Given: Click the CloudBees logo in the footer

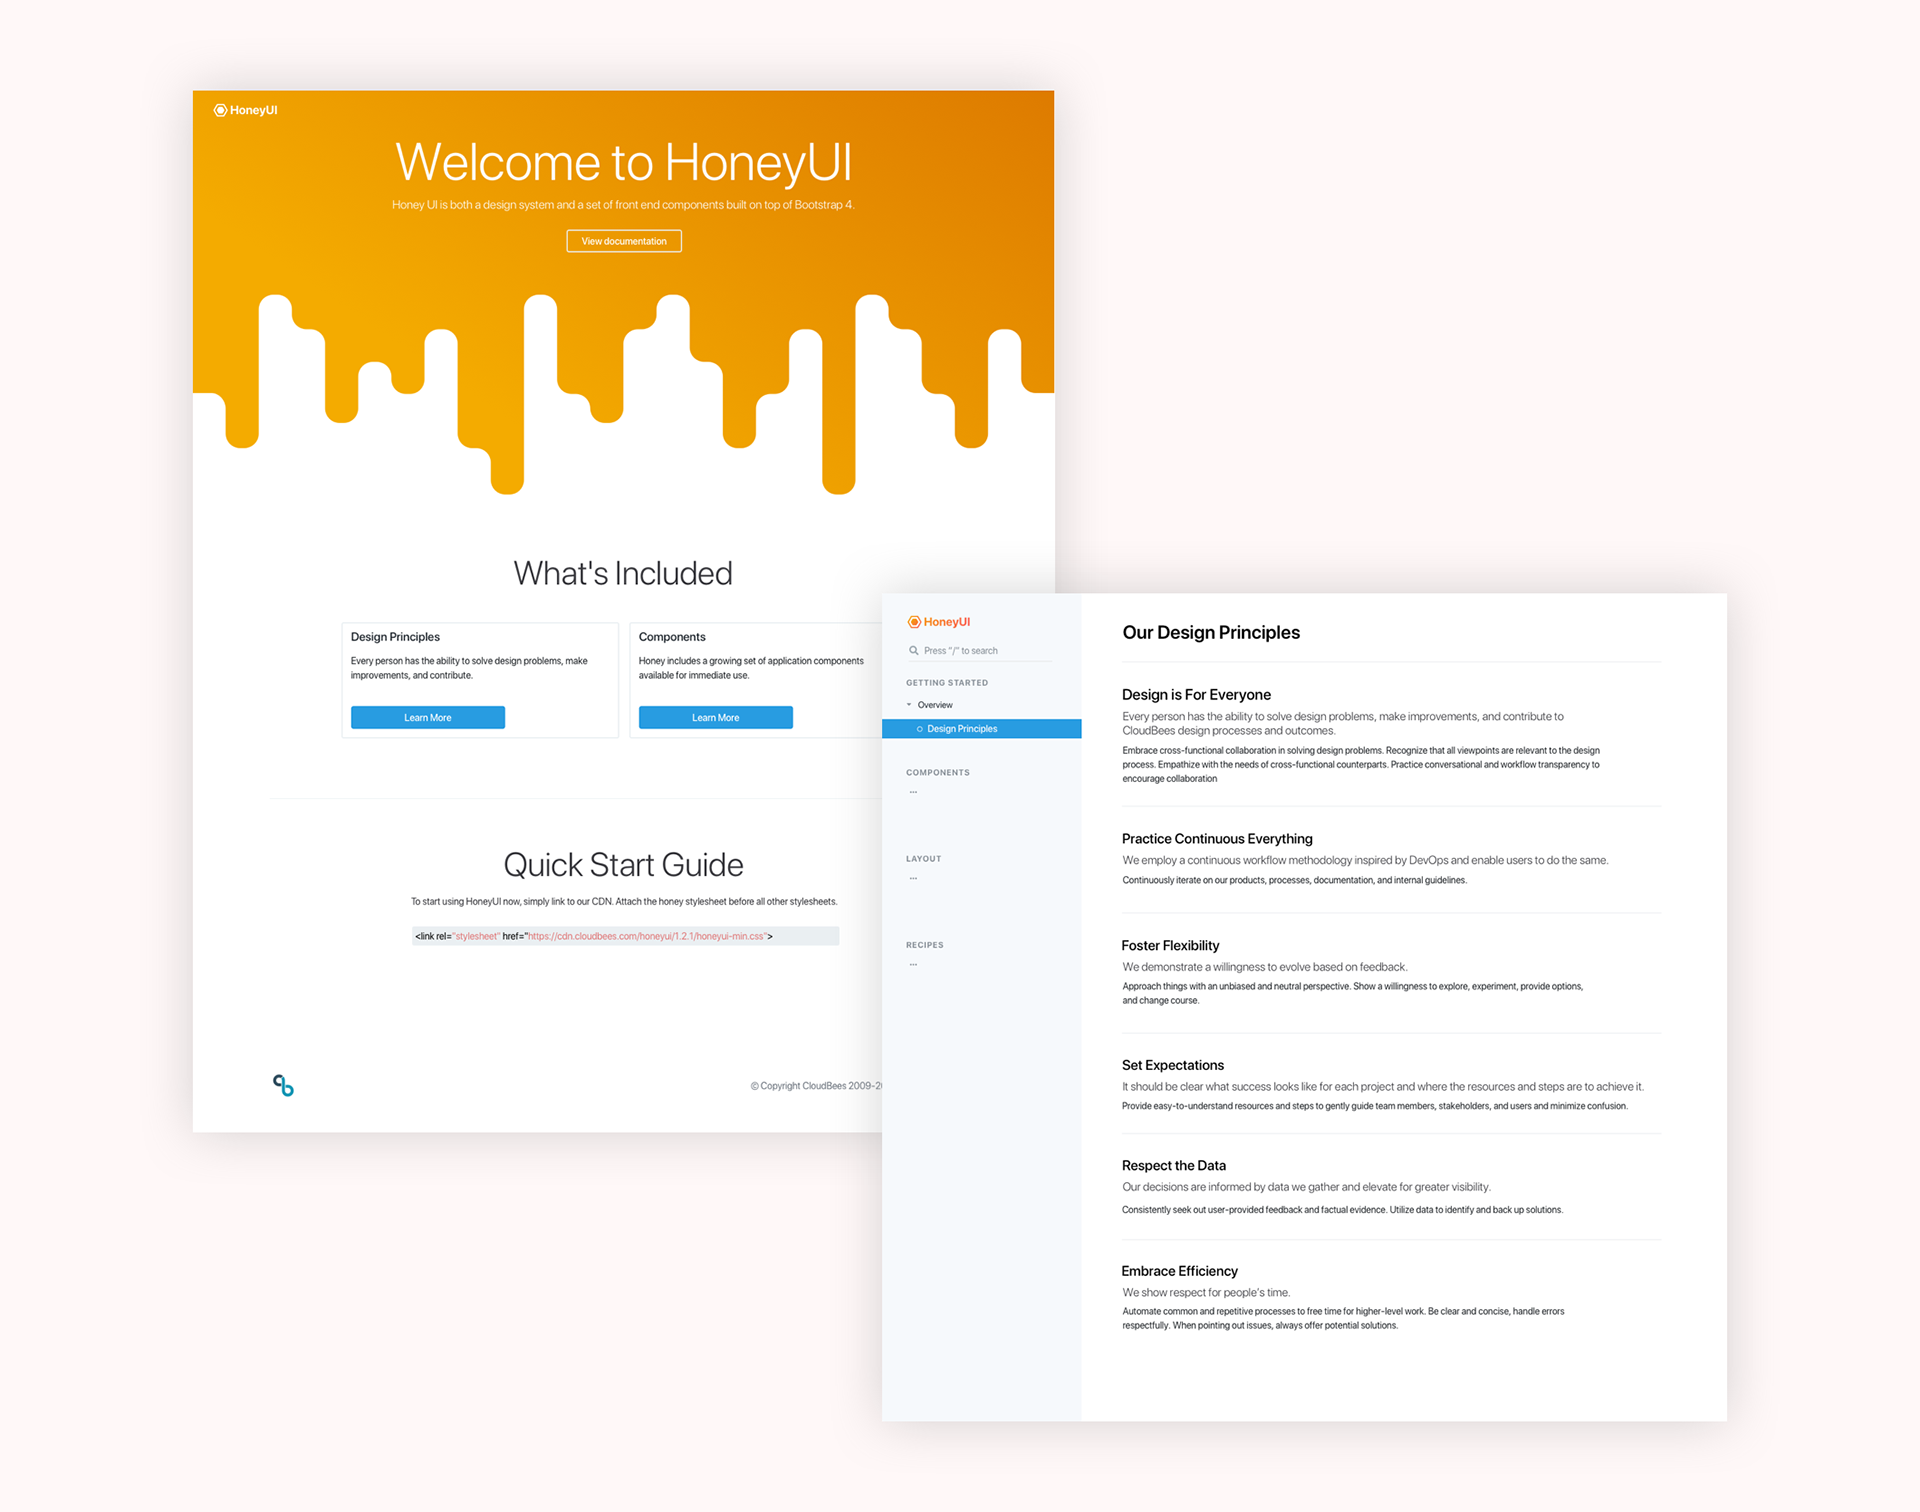Looking at the screenshot, I should [x=283, y=1085].
